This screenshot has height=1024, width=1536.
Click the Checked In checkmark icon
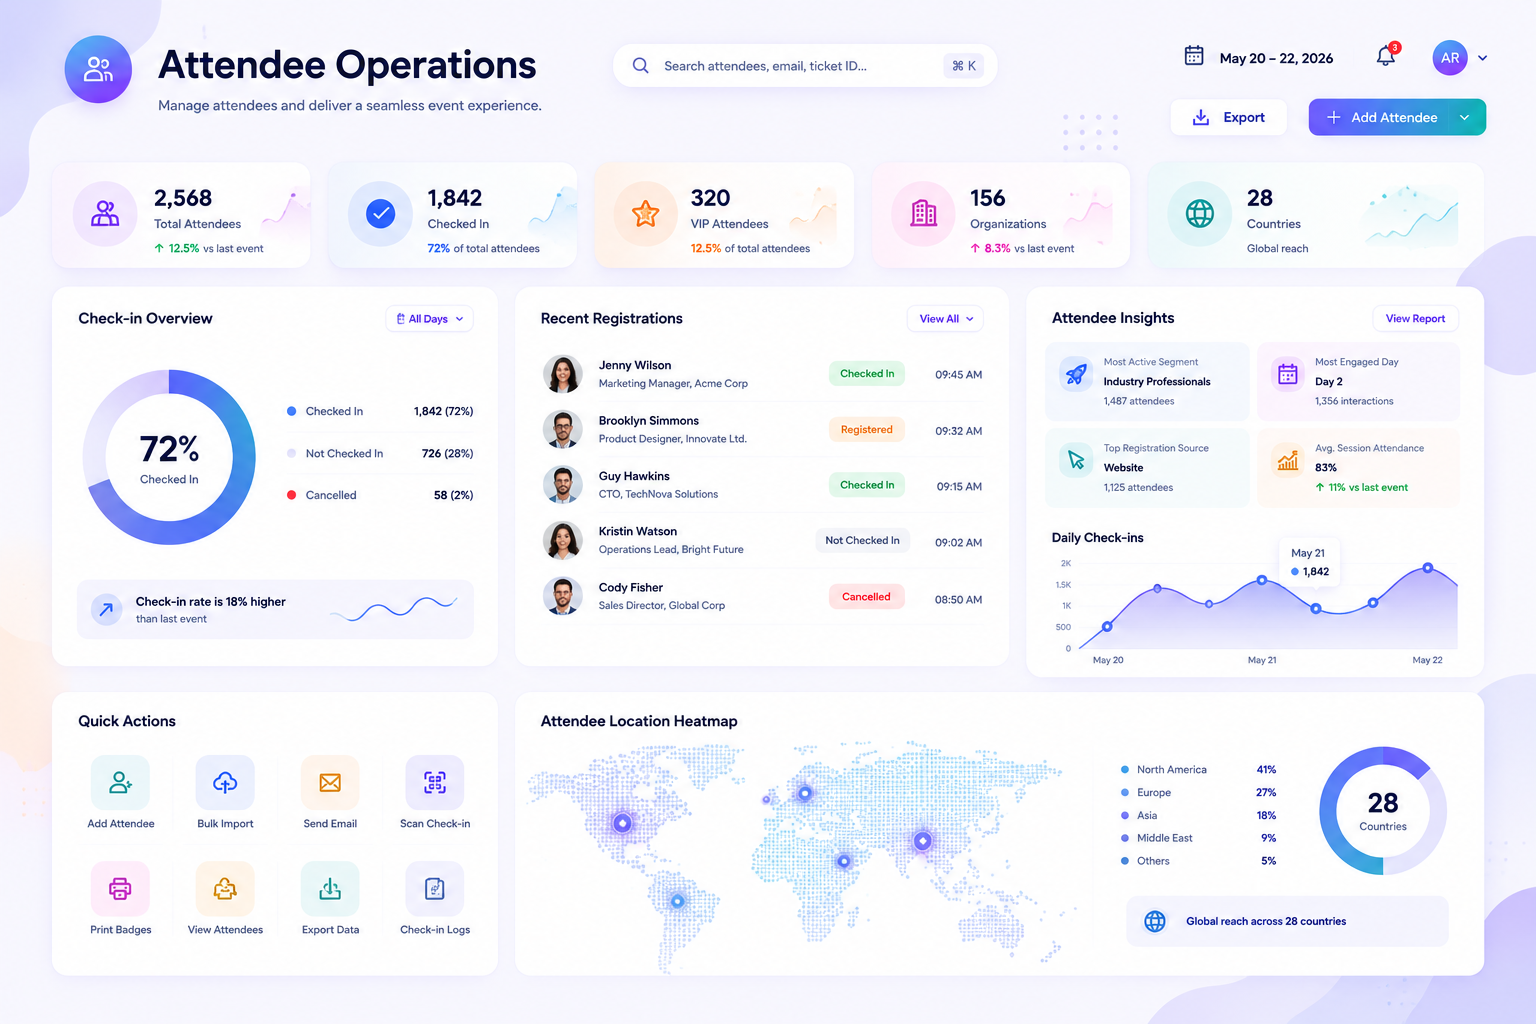click(381, 213)
